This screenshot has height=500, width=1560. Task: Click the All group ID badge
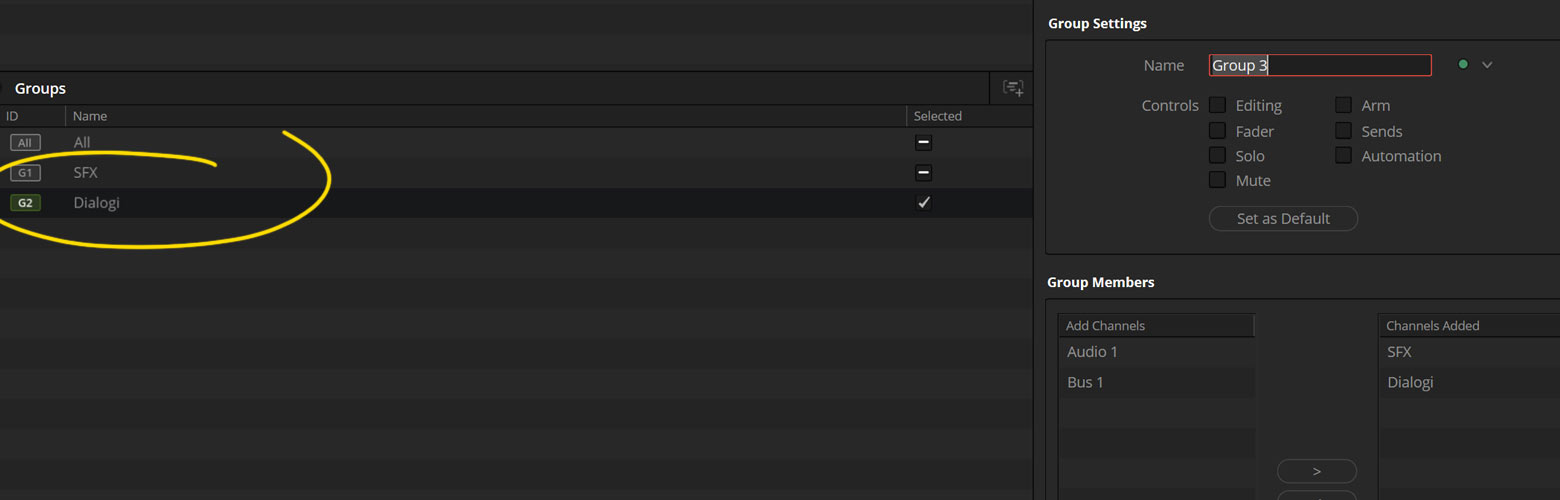[x=25, y=143]
